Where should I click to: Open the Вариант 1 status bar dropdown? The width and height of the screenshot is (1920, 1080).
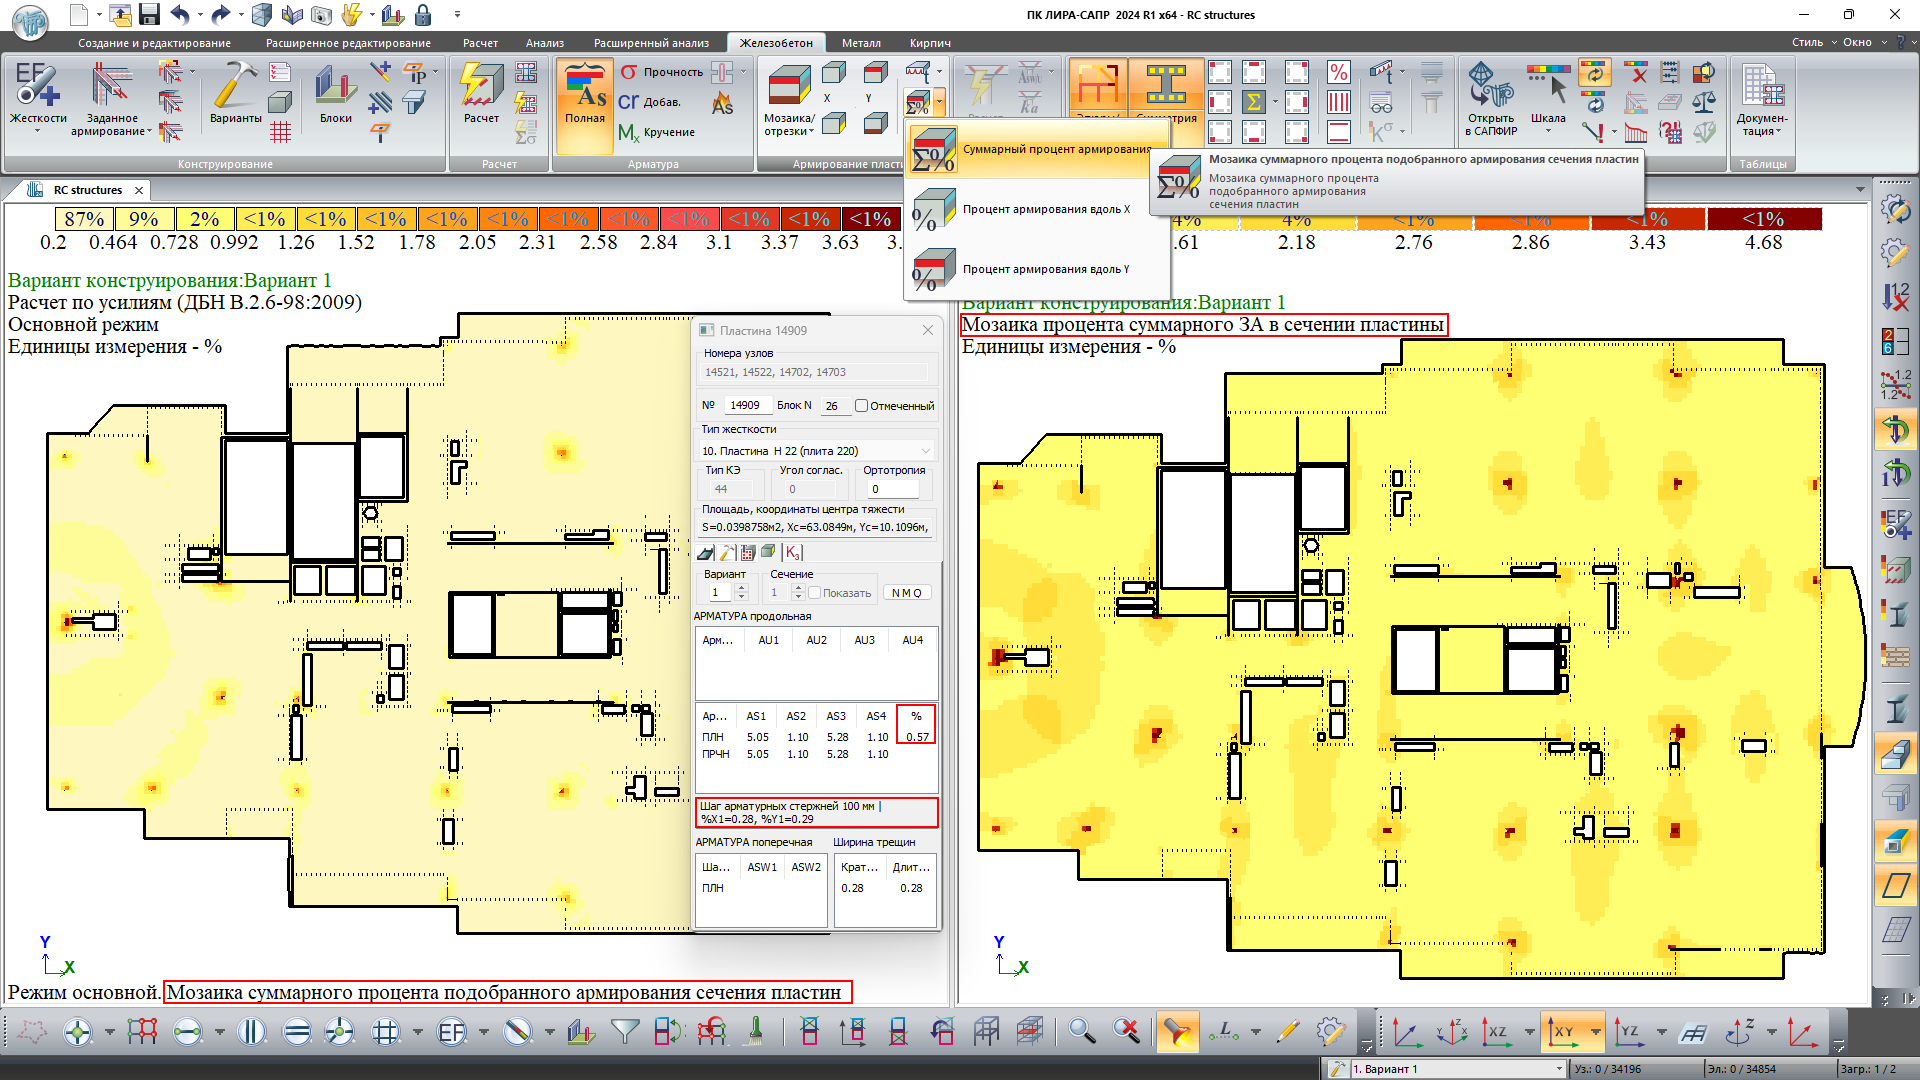click(x=1558, y=1069)
